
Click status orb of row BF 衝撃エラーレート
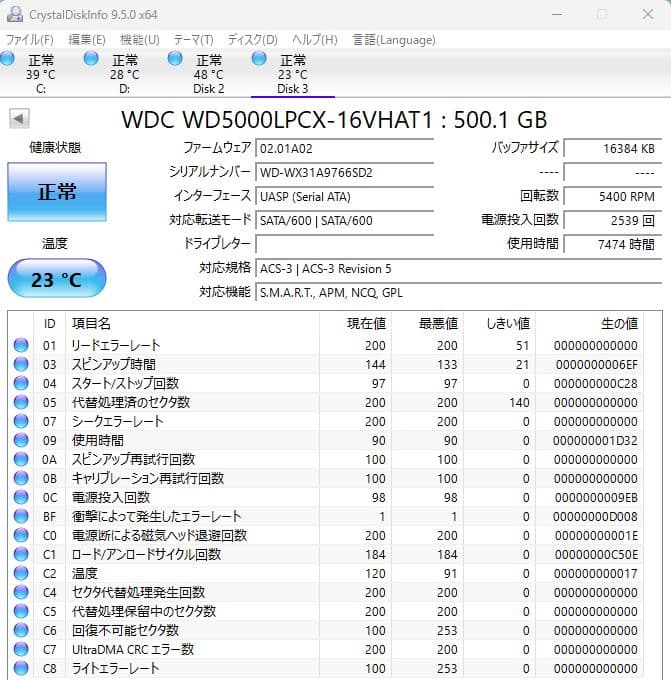[x=21, y=517]
